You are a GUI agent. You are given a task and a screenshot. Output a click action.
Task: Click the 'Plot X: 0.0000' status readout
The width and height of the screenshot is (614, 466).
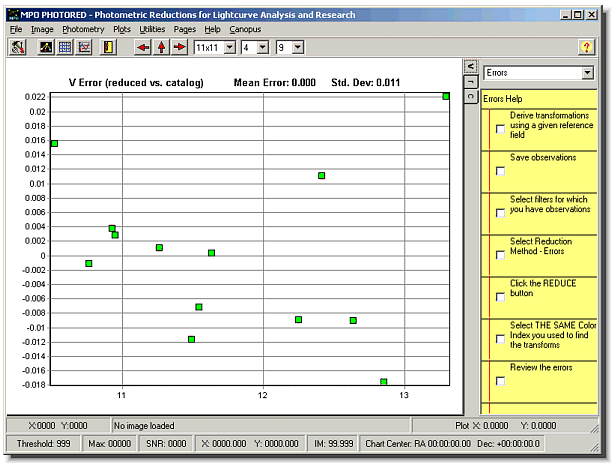(481, 426)
